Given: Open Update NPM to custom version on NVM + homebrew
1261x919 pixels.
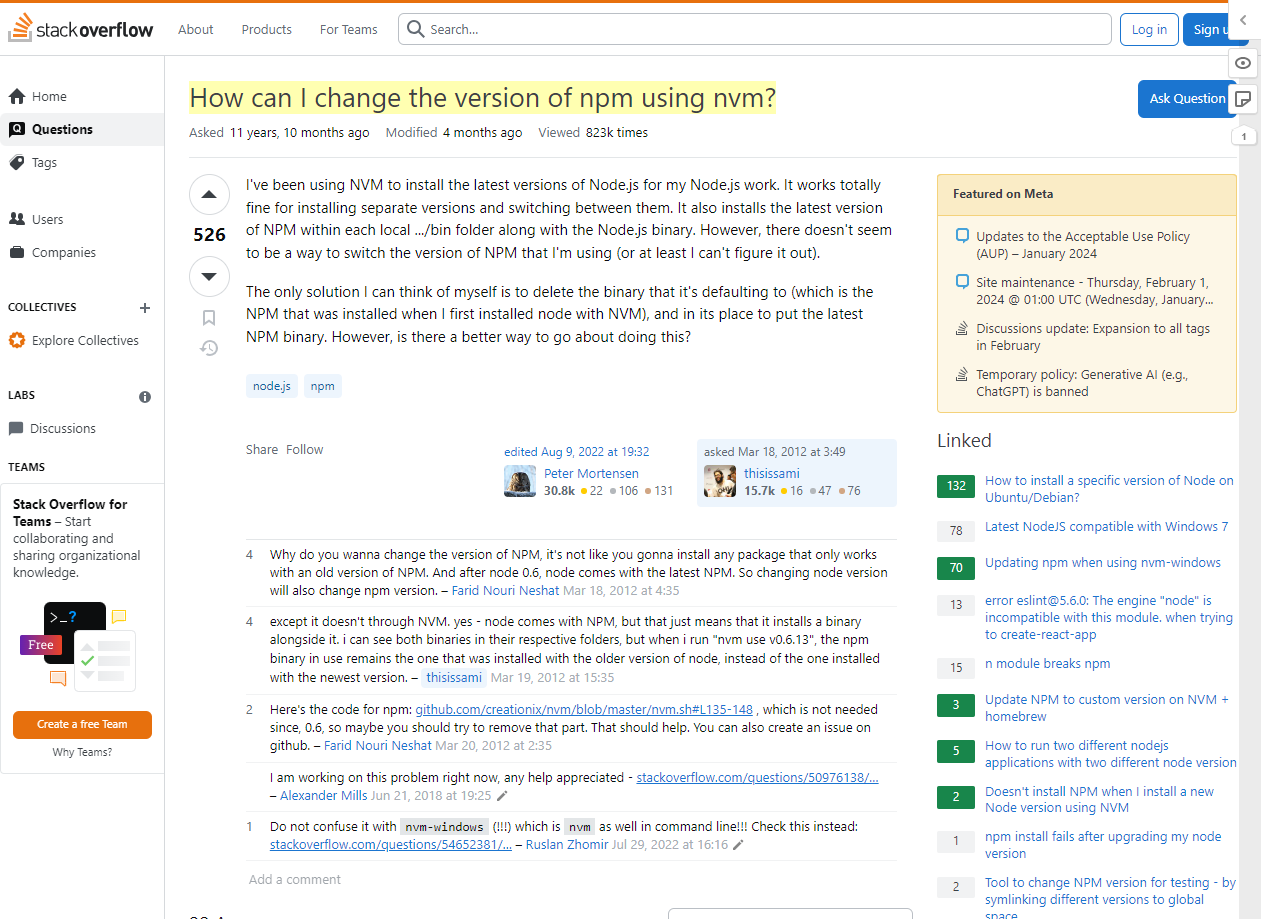Looking at the screenshot, I should click(1107, 708).
